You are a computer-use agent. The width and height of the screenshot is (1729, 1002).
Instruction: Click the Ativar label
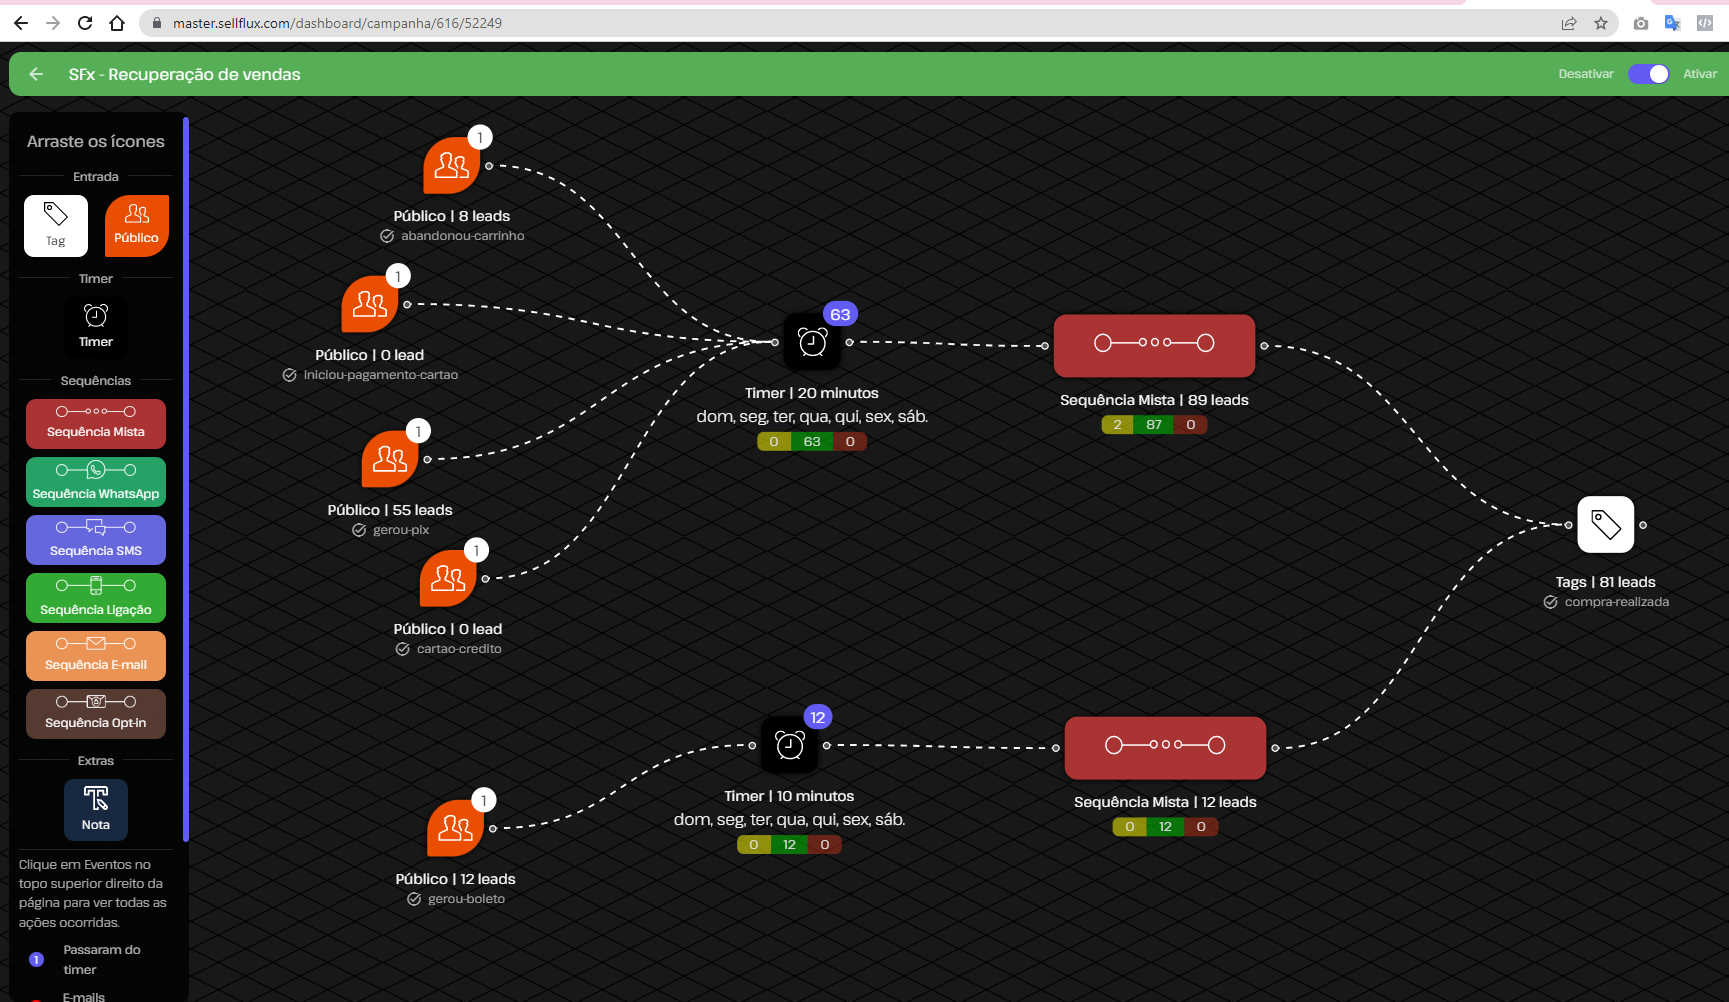click(1699, 74)
